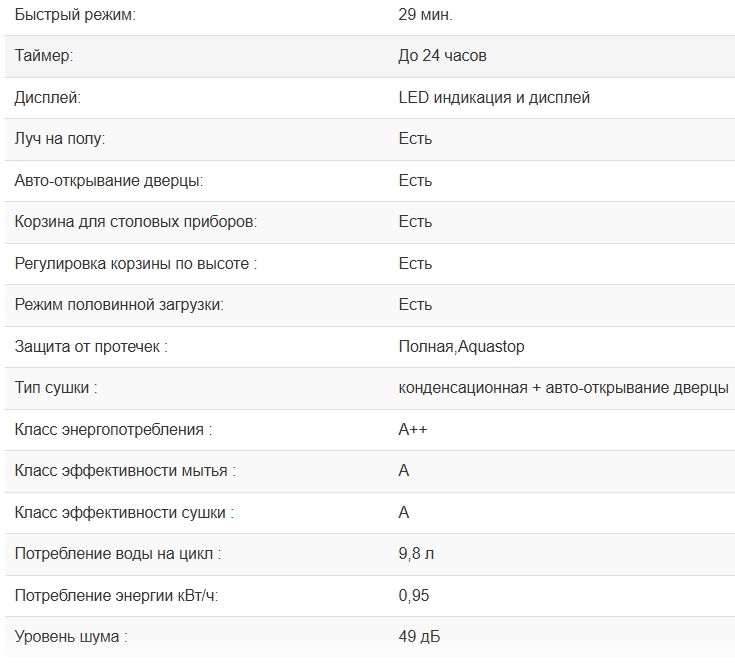The height and width of the screenshot is (666, 735).
Task: Select the 'До 24 часов' value
Action: (x=442, y=56)
